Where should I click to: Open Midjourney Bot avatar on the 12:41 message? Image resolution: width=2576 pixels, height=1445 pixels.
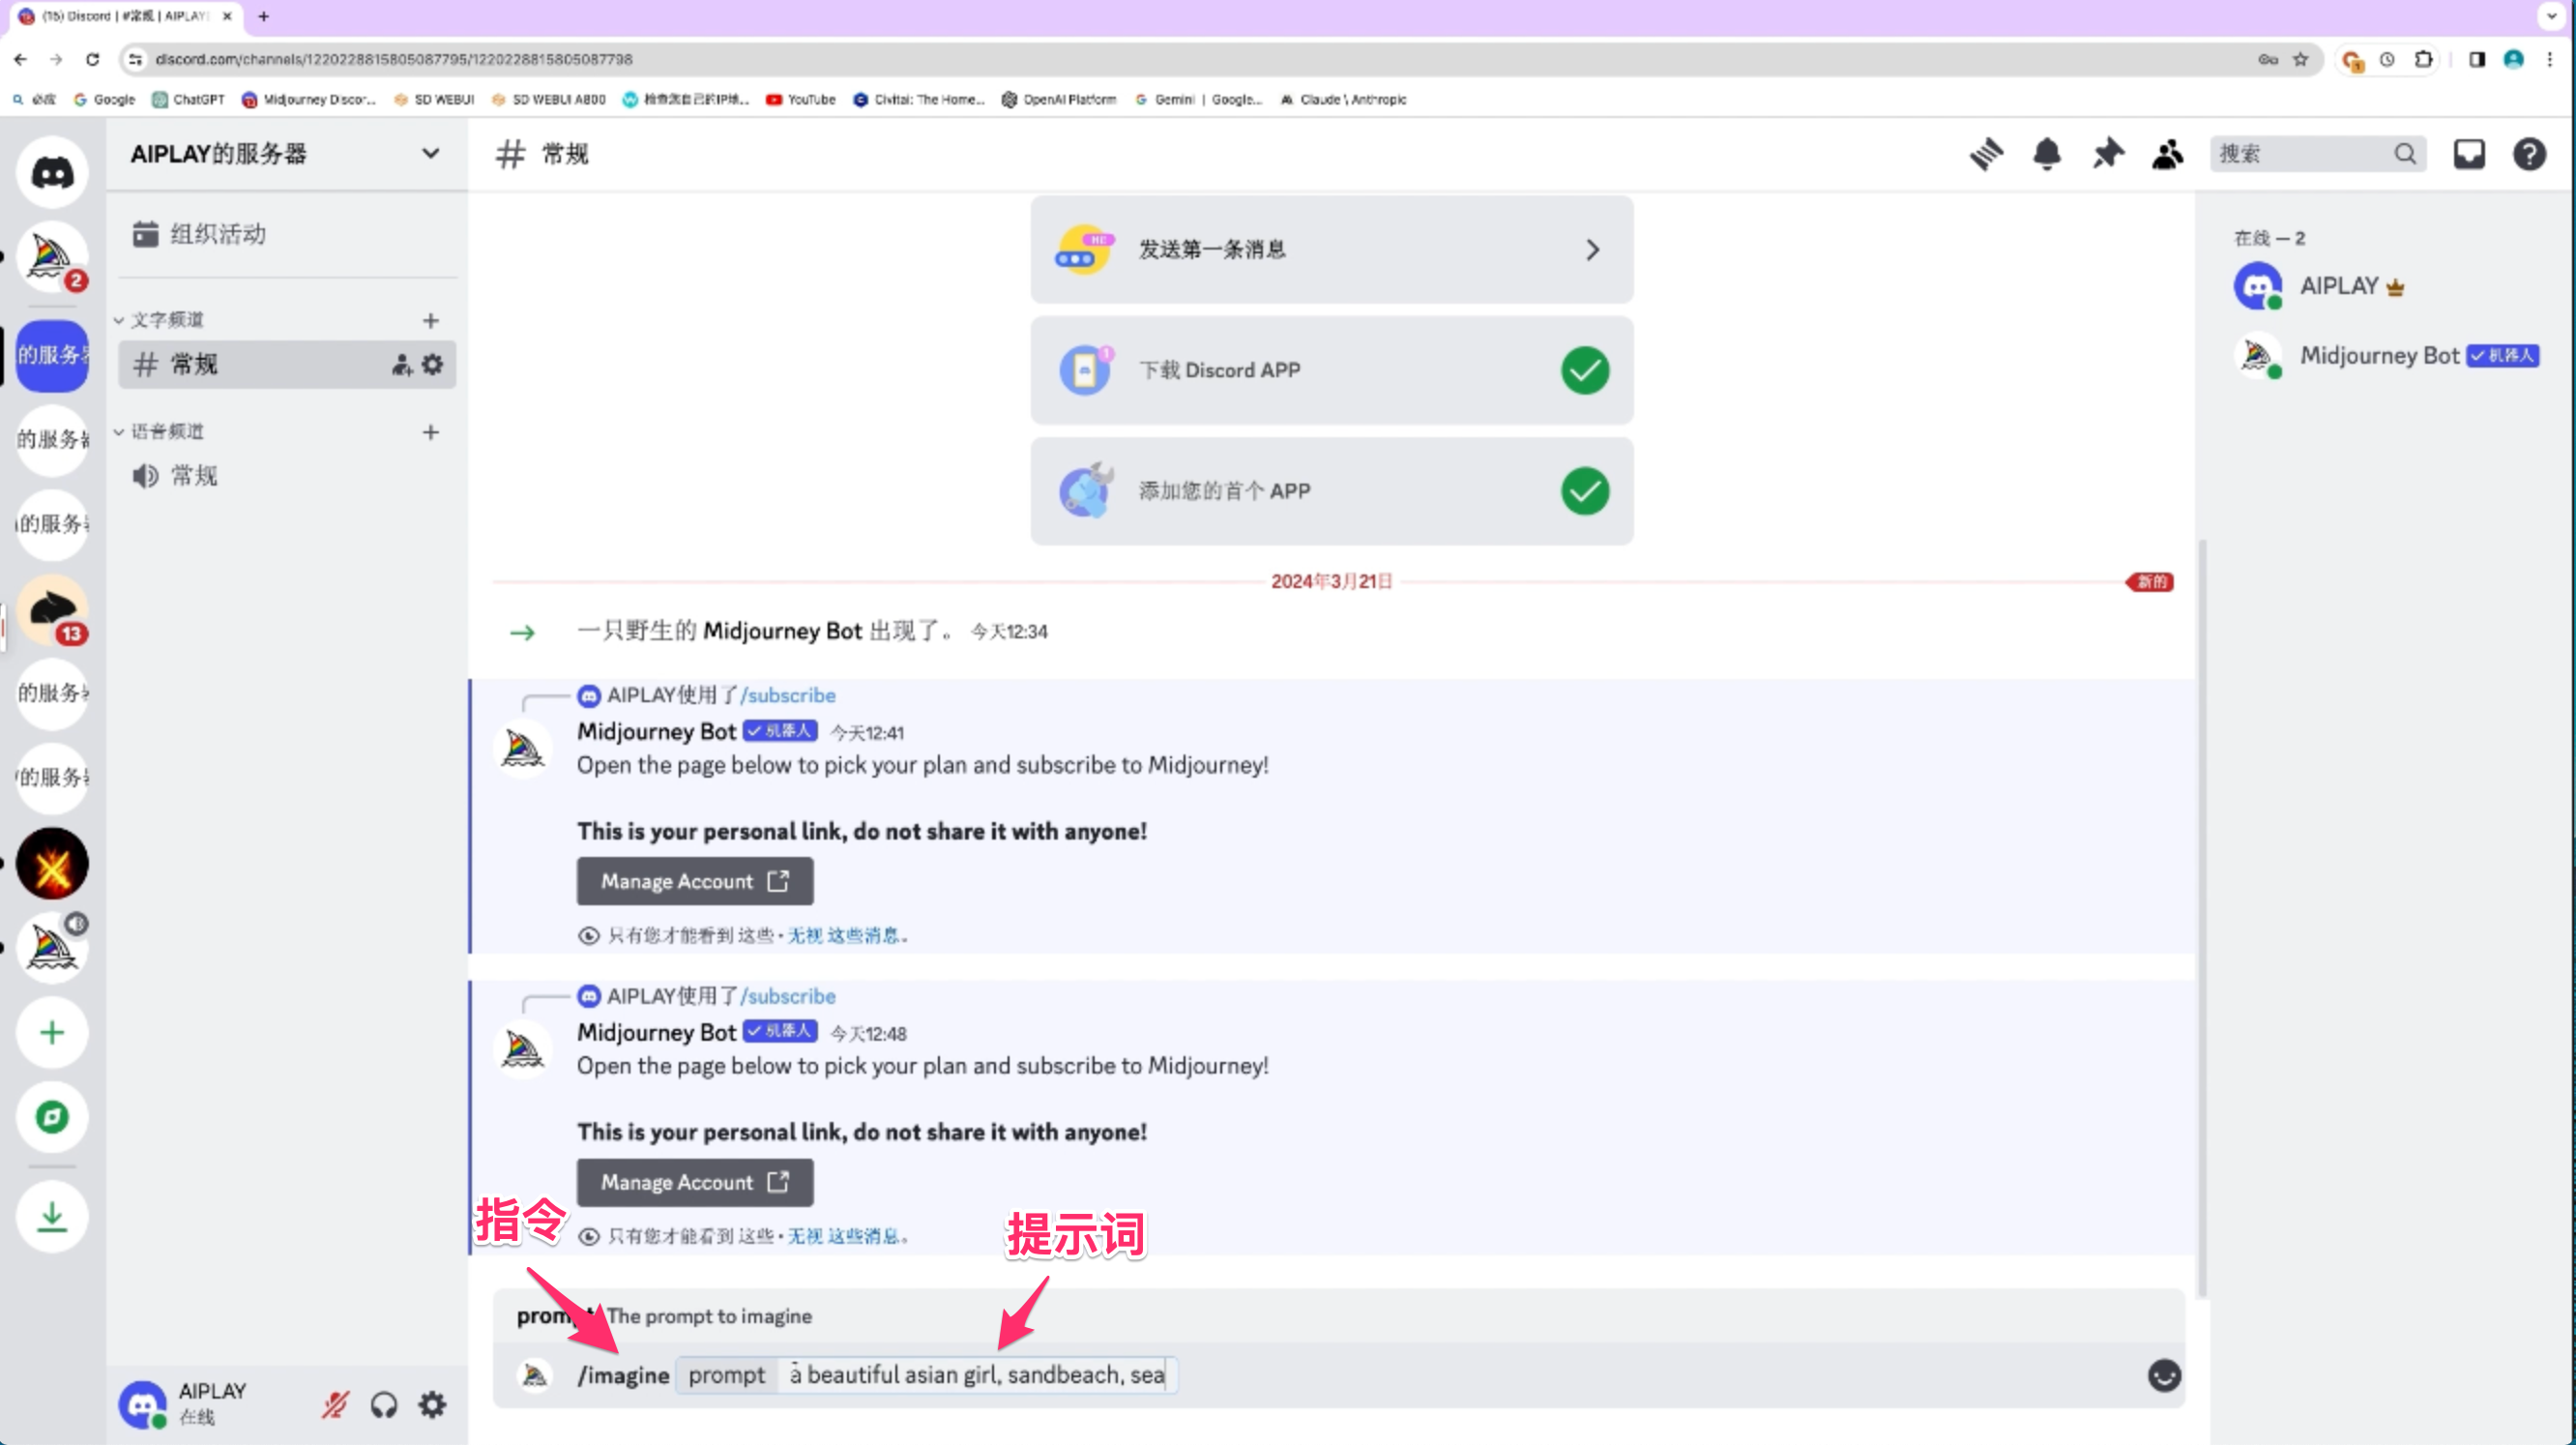click(523, 747)
